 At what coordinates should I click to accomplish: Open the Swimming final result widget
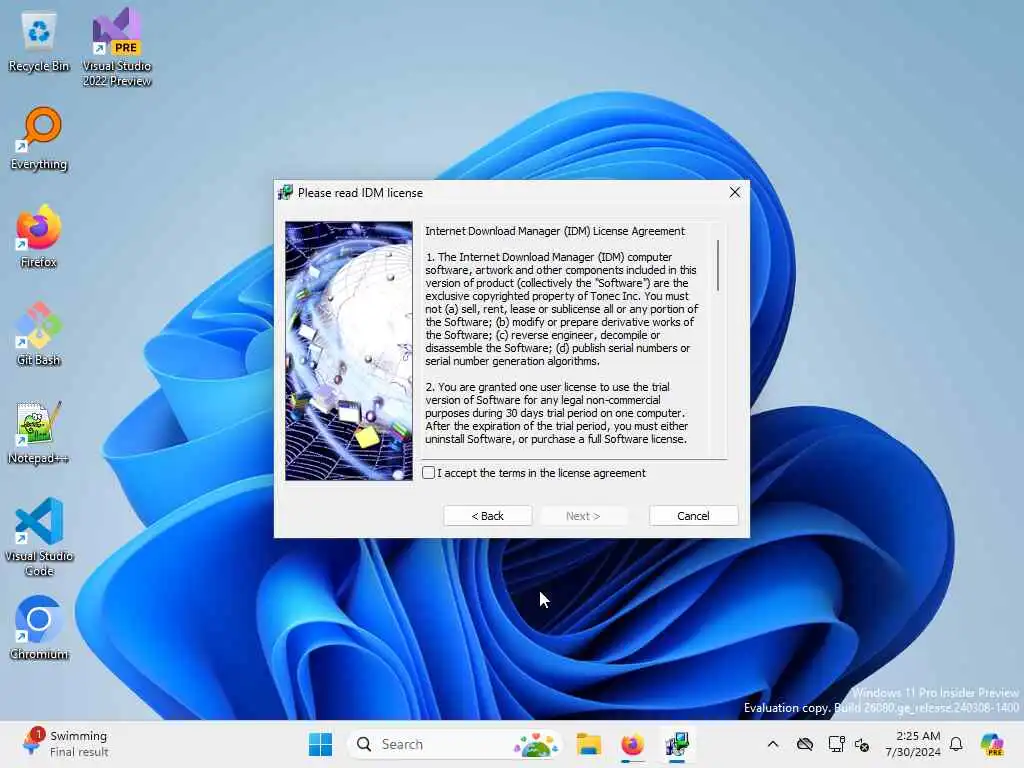pyautogui.click(x=65, y=744)
